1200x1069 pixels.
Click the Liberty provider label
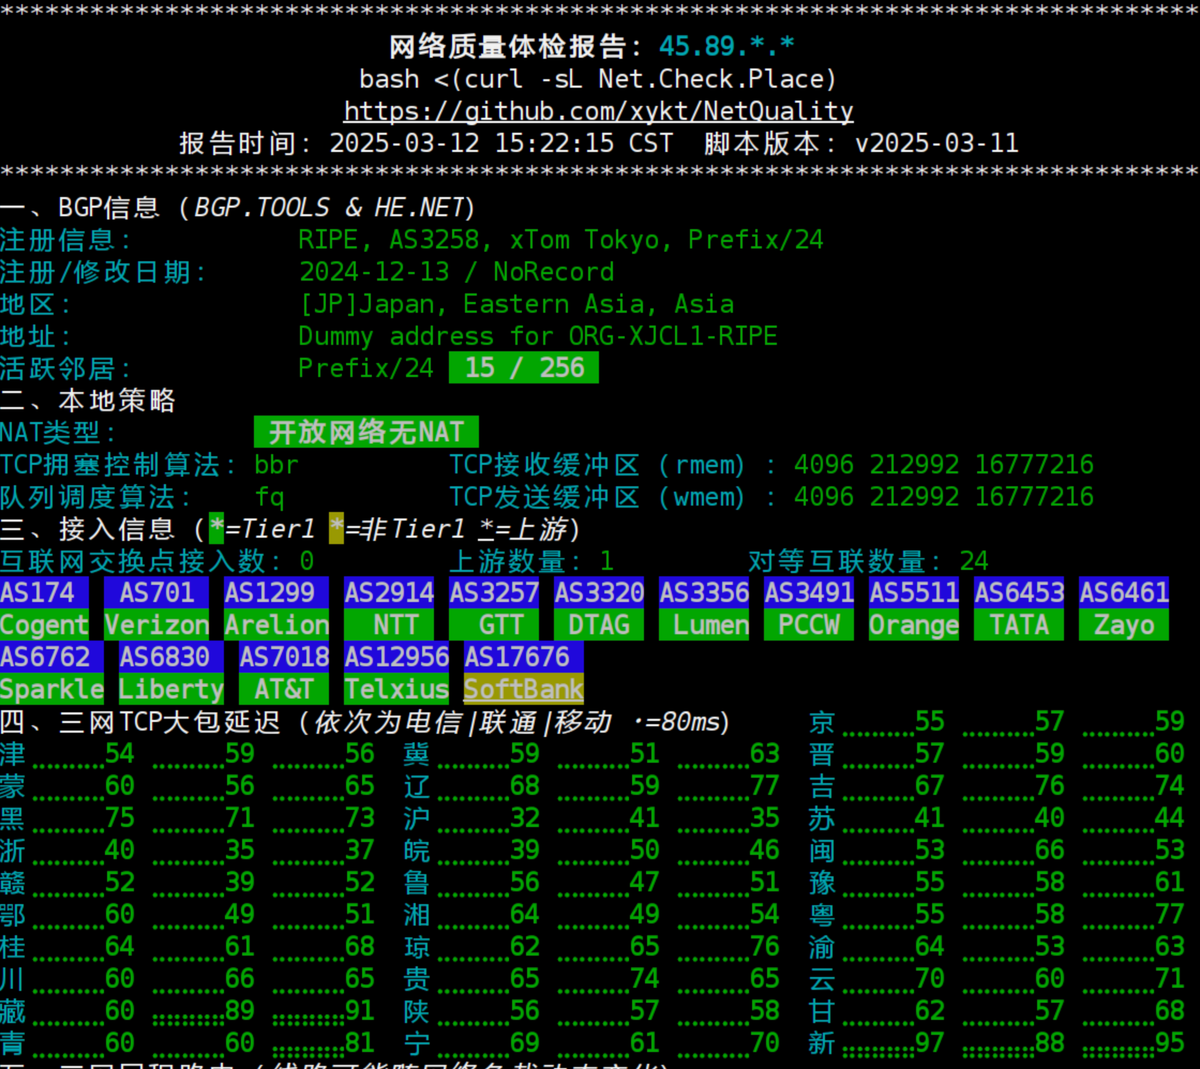pyautogui.click(x=172, y=689)
